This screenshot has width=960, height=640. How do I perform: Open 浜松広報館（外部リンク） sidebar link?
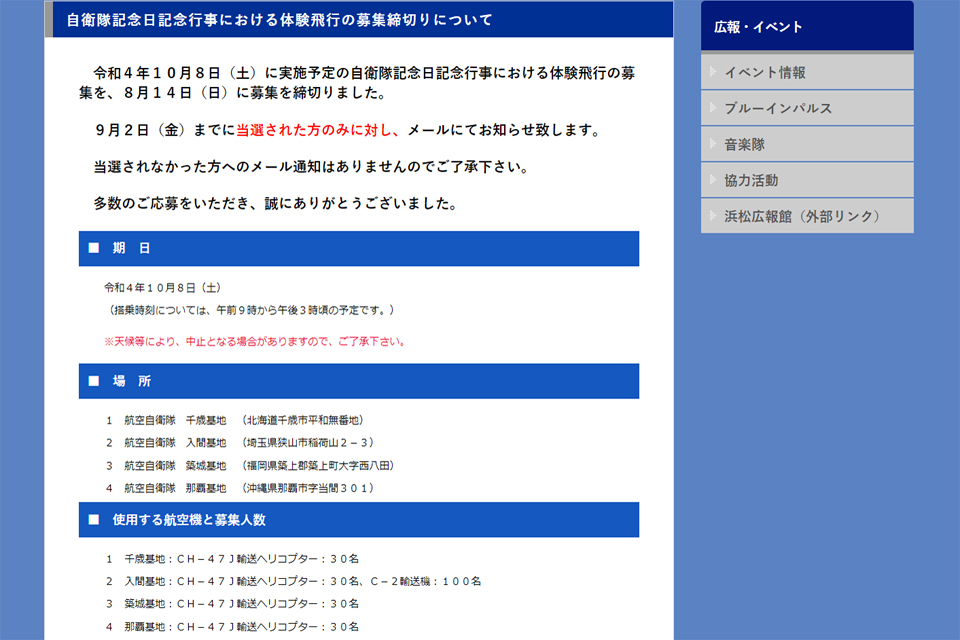807,216
